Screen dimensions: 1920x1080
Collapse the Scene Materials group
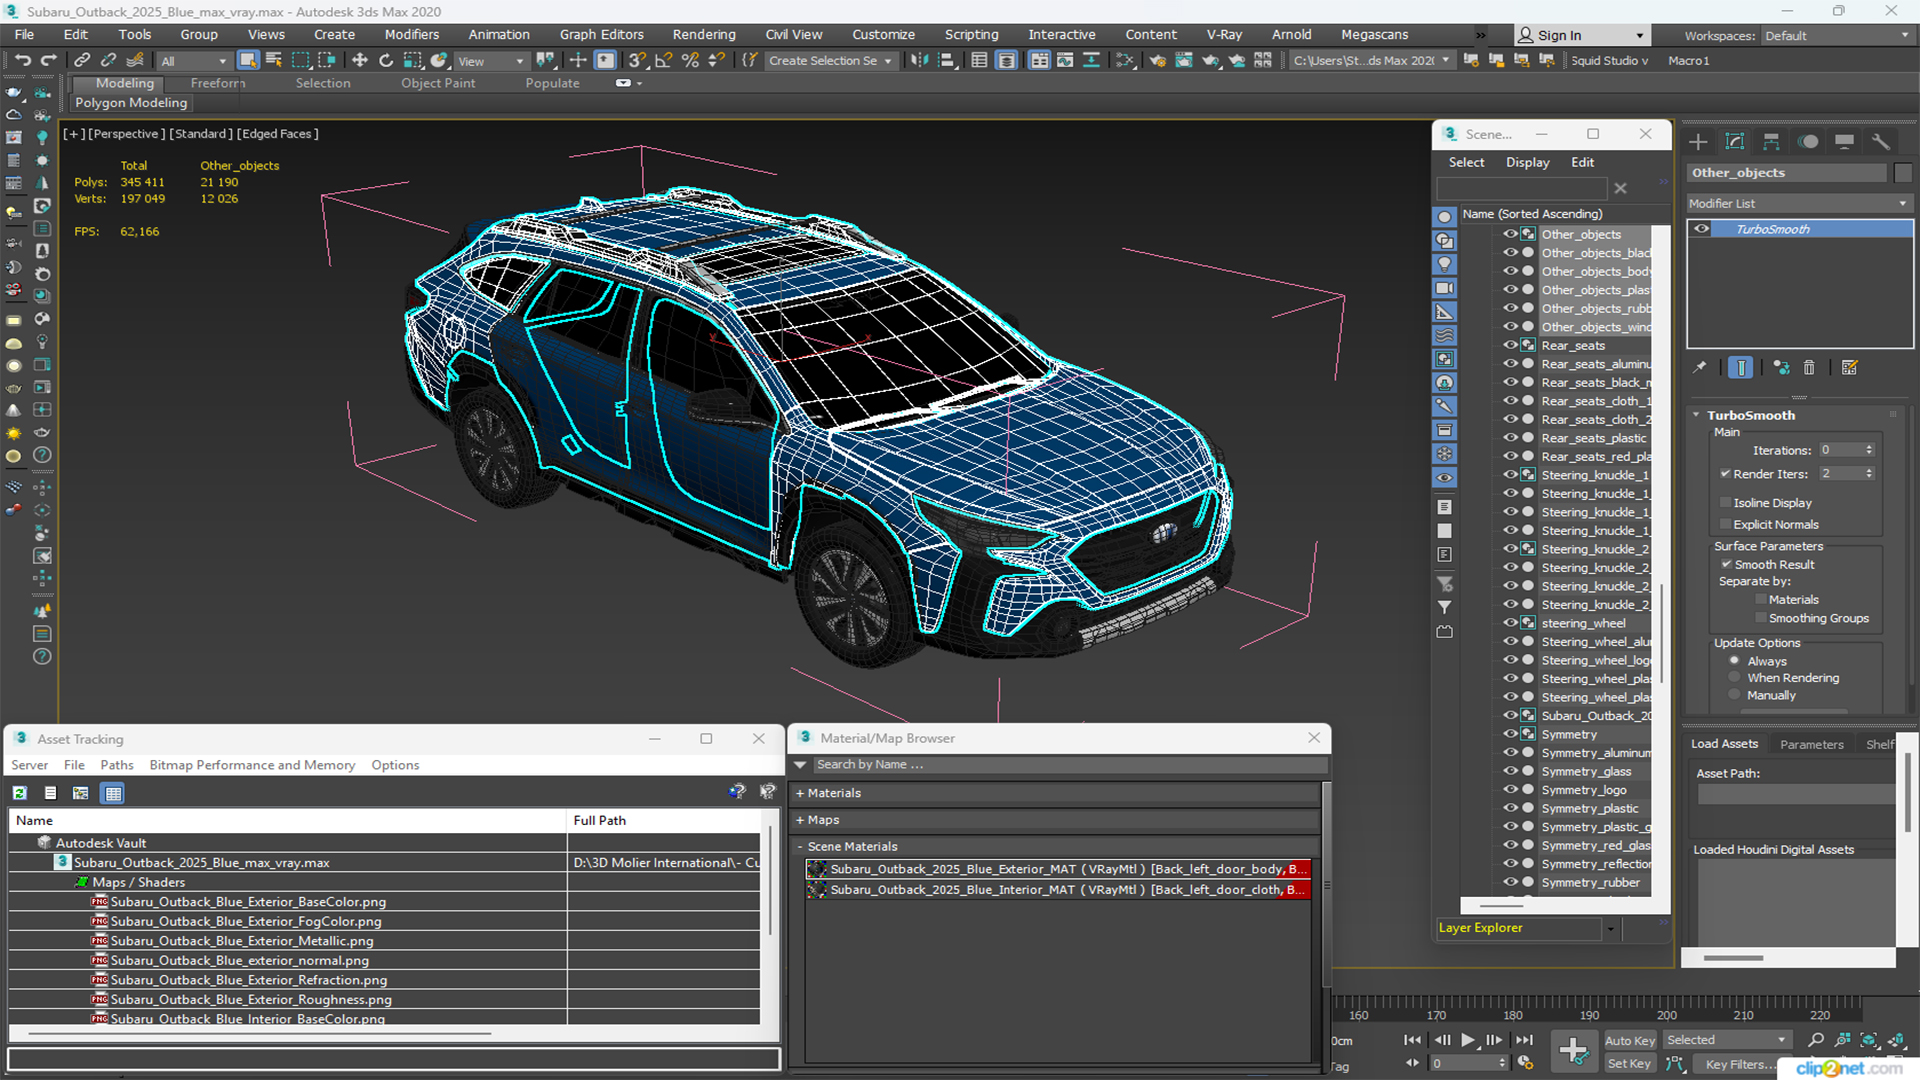(x=800, y=847)
